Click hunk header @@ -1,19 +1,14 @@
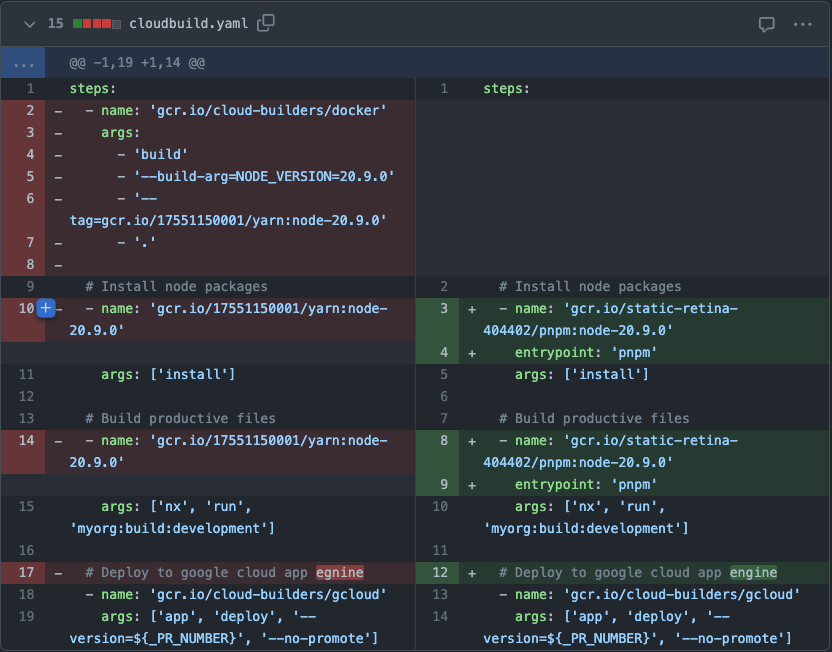The height and width of the screenshot is (652, 832). point(137,63)
